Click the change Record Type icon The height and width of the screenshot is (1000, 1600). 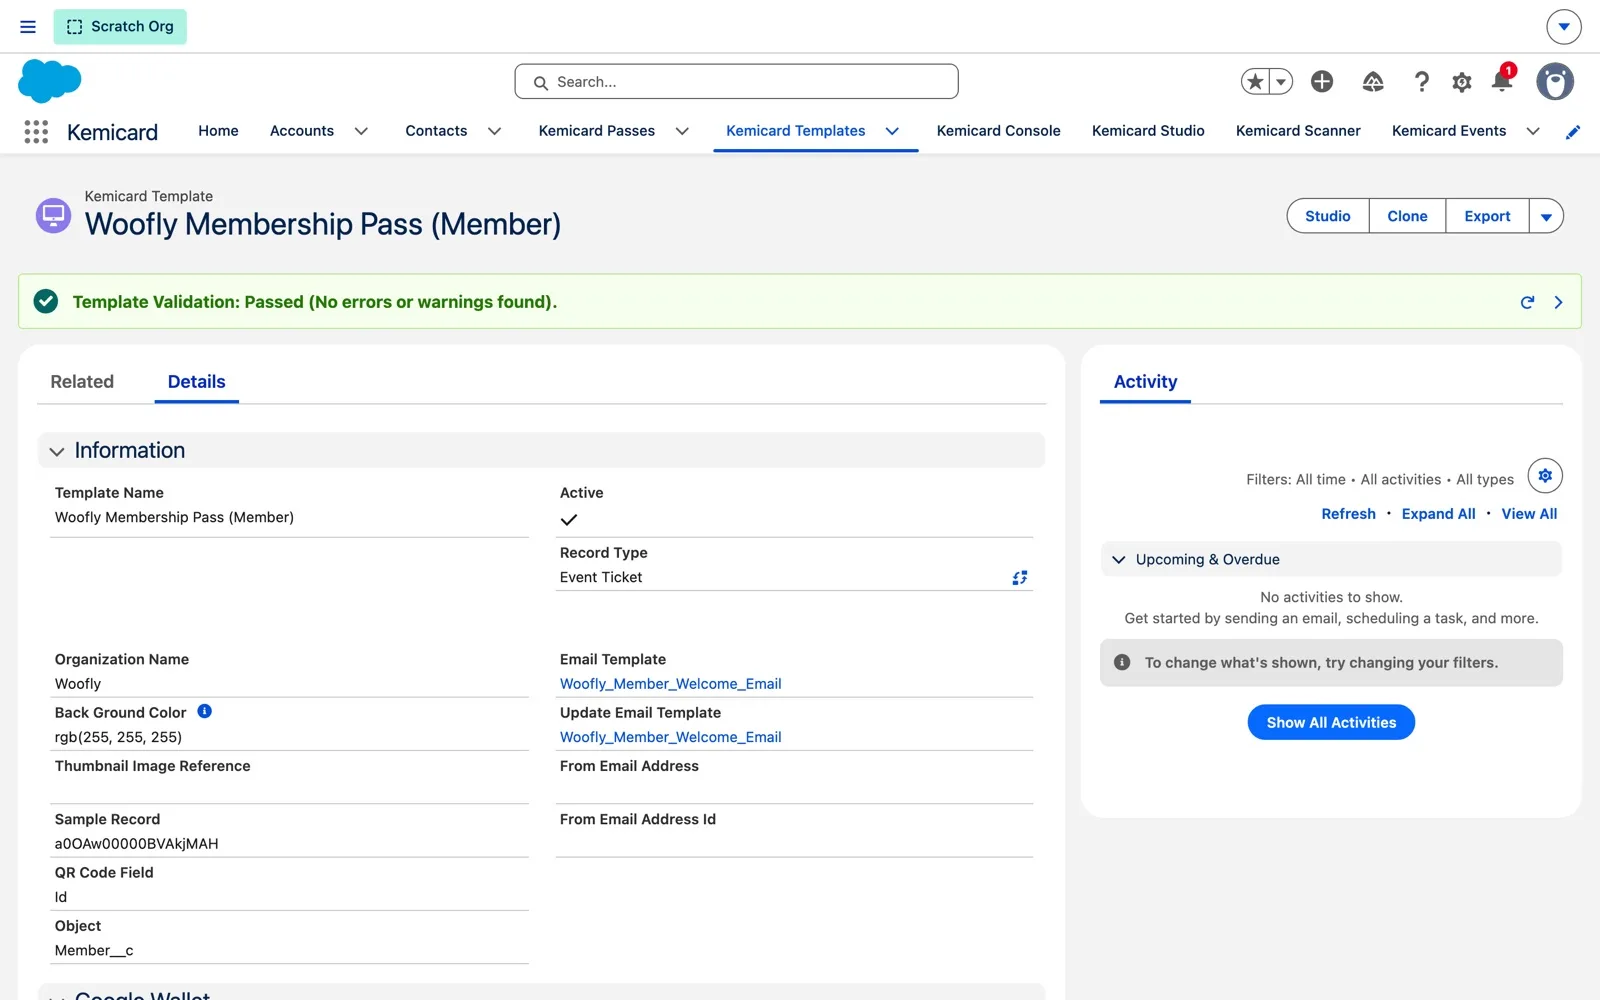pyautogui.click(x=1019, y=578)
